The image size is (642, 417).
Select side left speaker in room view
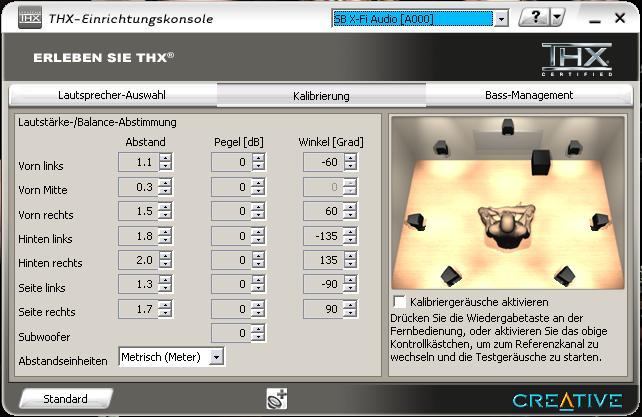pos(417,222)
